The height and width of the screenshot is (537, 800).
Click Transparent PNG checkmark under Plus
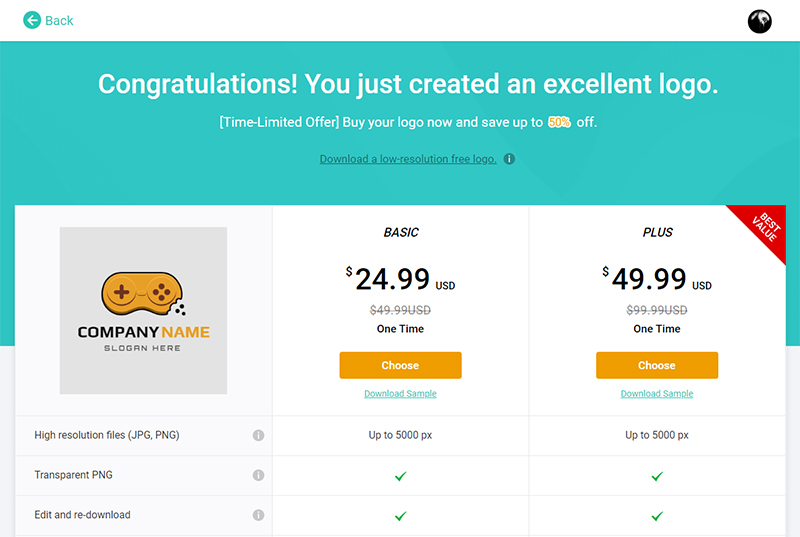click(x=657, y=476)
